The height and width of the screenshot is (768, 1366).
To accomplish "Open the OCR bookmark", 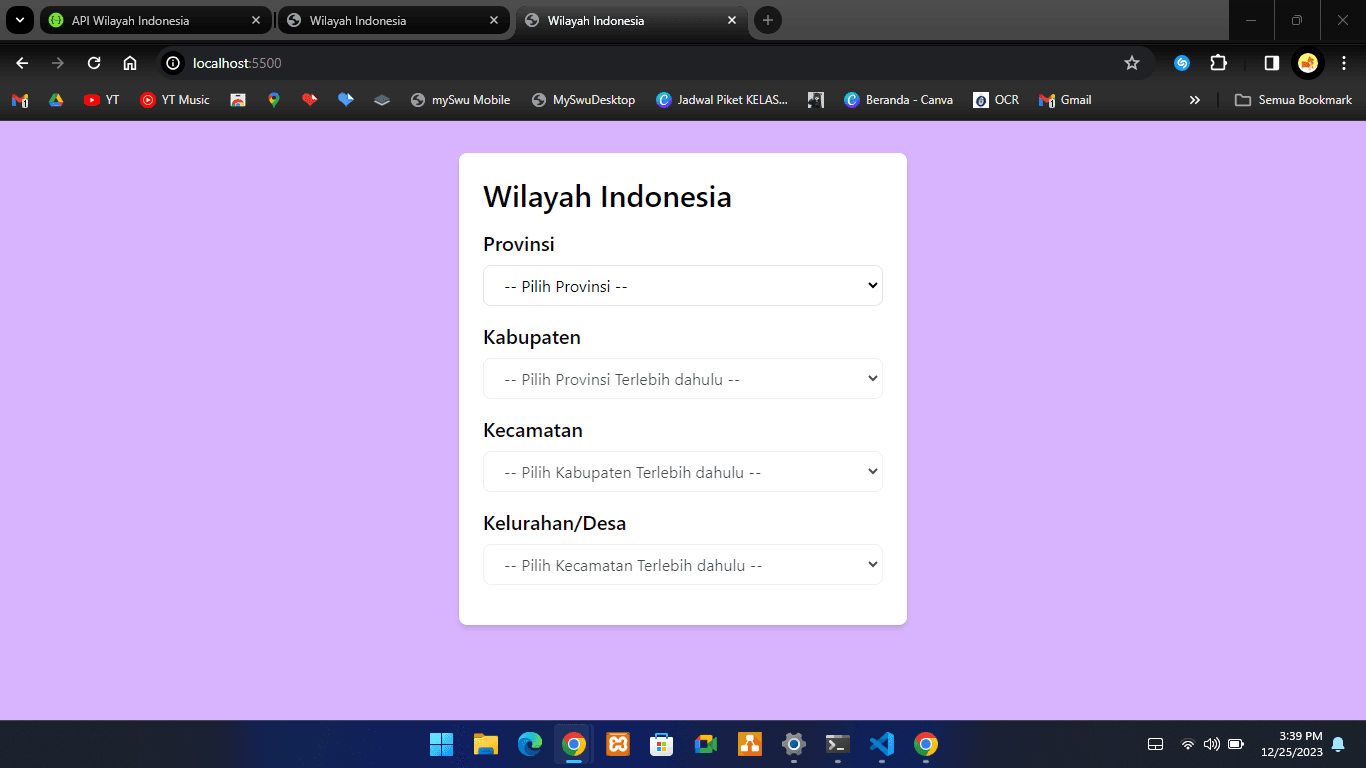I will coord(996,99).
